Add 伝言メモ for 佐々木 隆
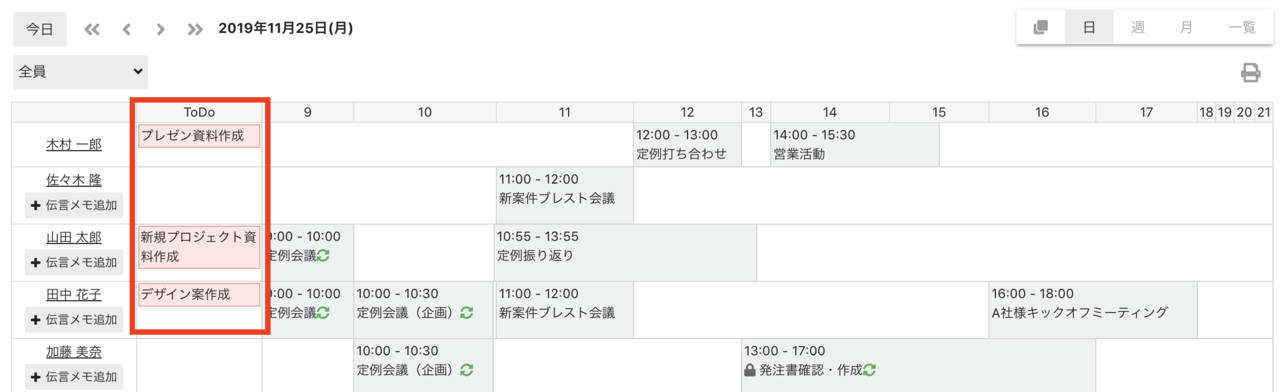The image size is (1280, 392). (73, 206)
